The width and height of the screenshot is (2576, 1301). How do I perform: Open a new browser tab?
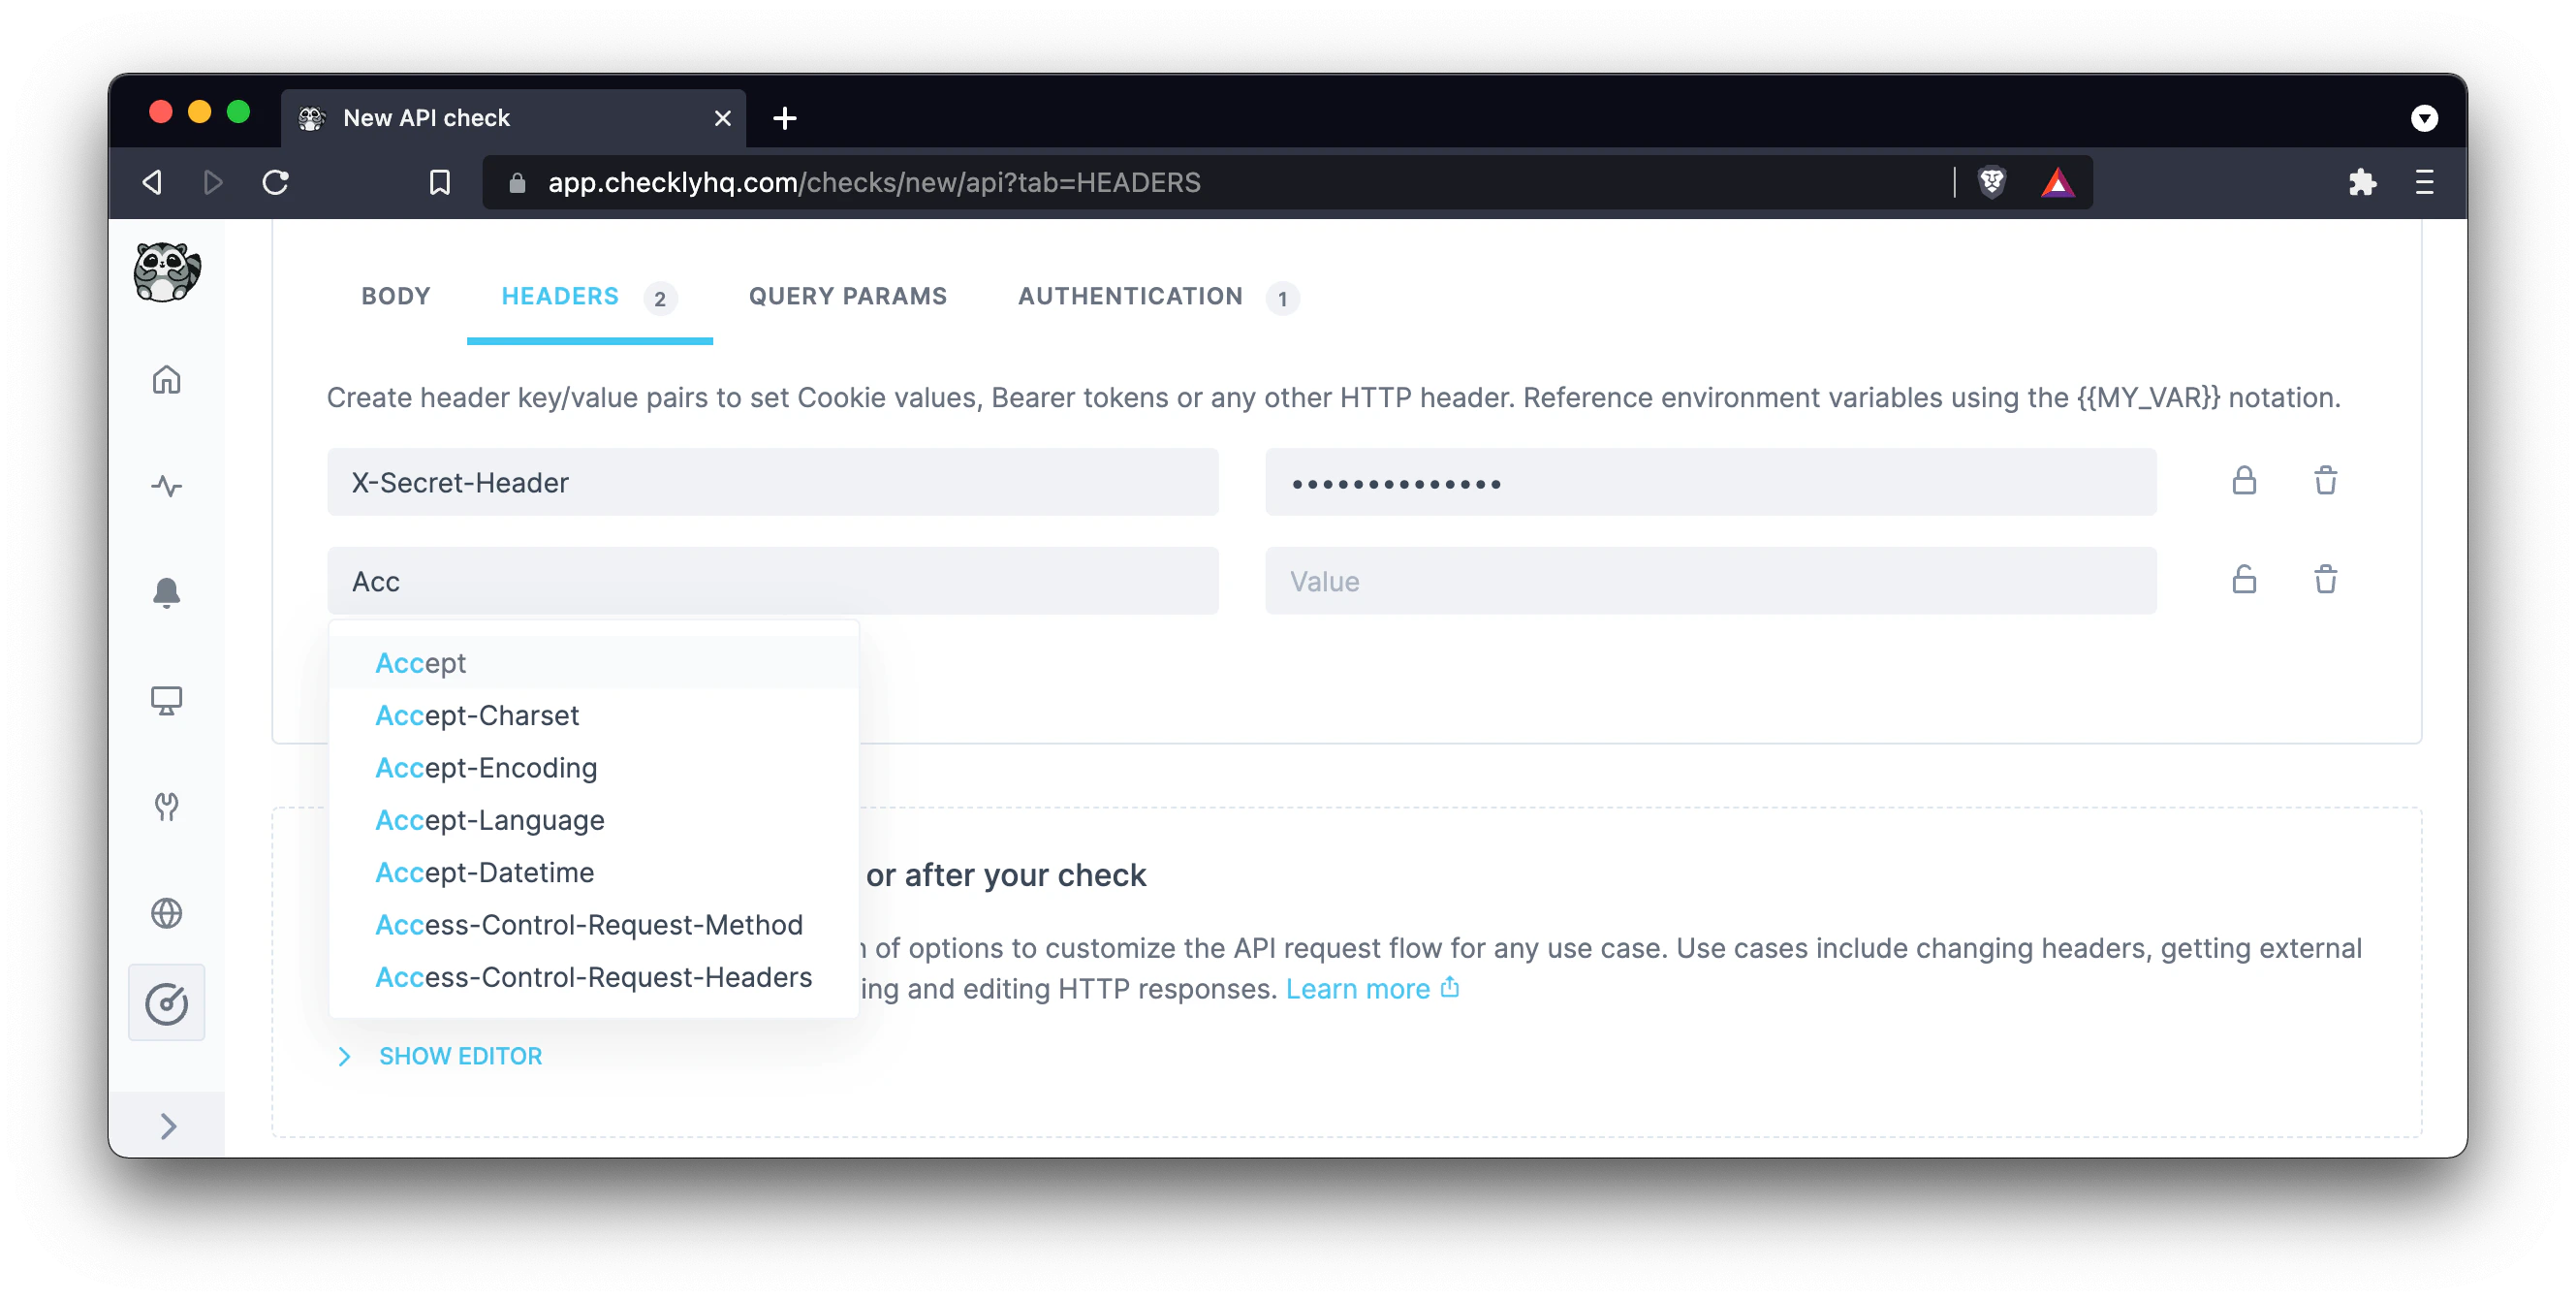pos(784,117)
